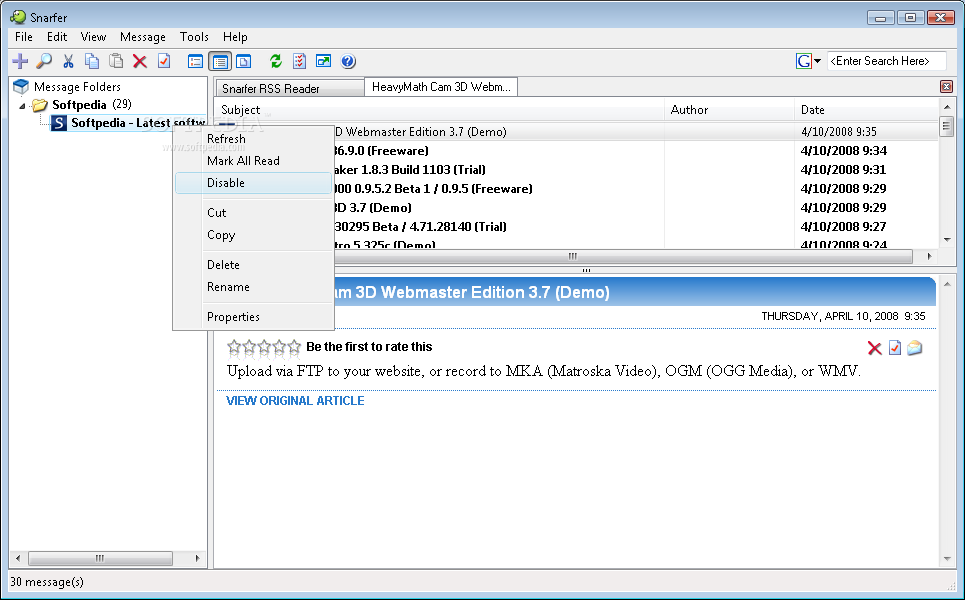Switch to the first list view layout icon
Image resolution: width=965 pixels, height=600 pixels.
[195, 62]
